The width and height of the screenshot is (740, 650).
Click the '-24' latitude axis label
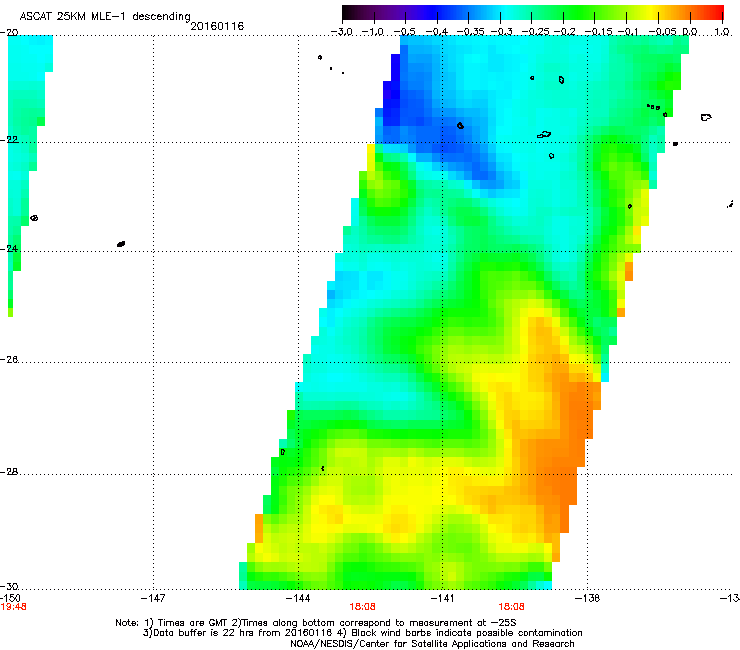pyautogui.click(x=9, y=249)
